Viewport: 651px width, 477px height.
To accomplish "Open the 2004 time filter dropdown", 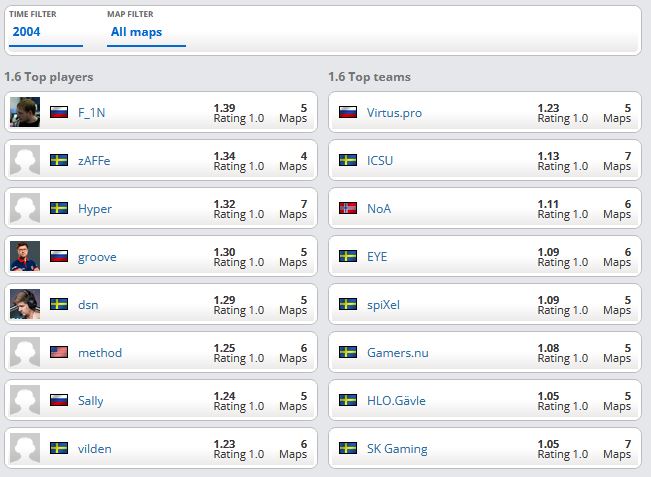I will (45, 32).
